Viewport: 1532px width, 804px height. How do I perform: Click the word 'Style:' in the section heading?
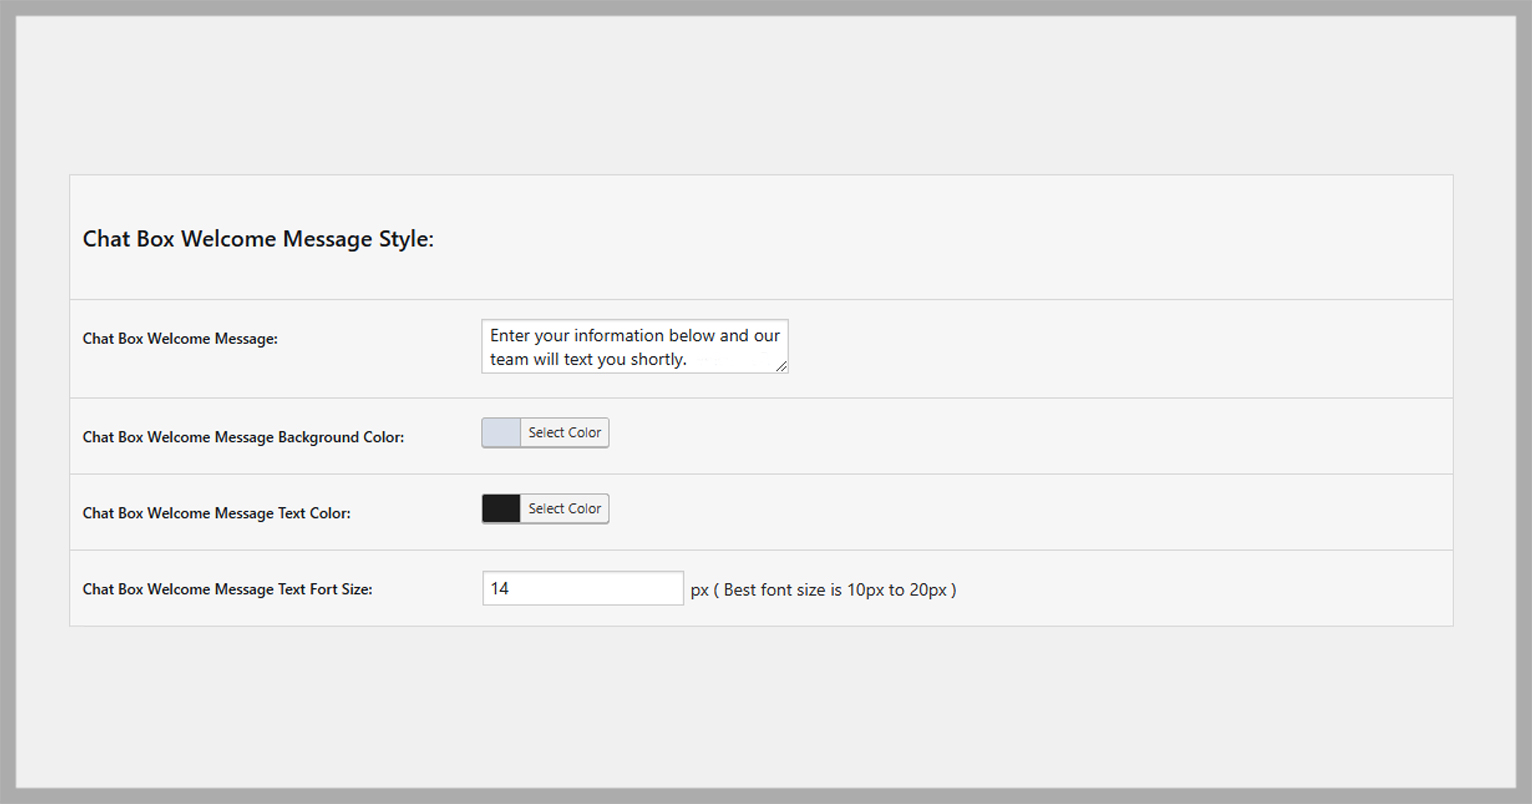pos(406,239)
